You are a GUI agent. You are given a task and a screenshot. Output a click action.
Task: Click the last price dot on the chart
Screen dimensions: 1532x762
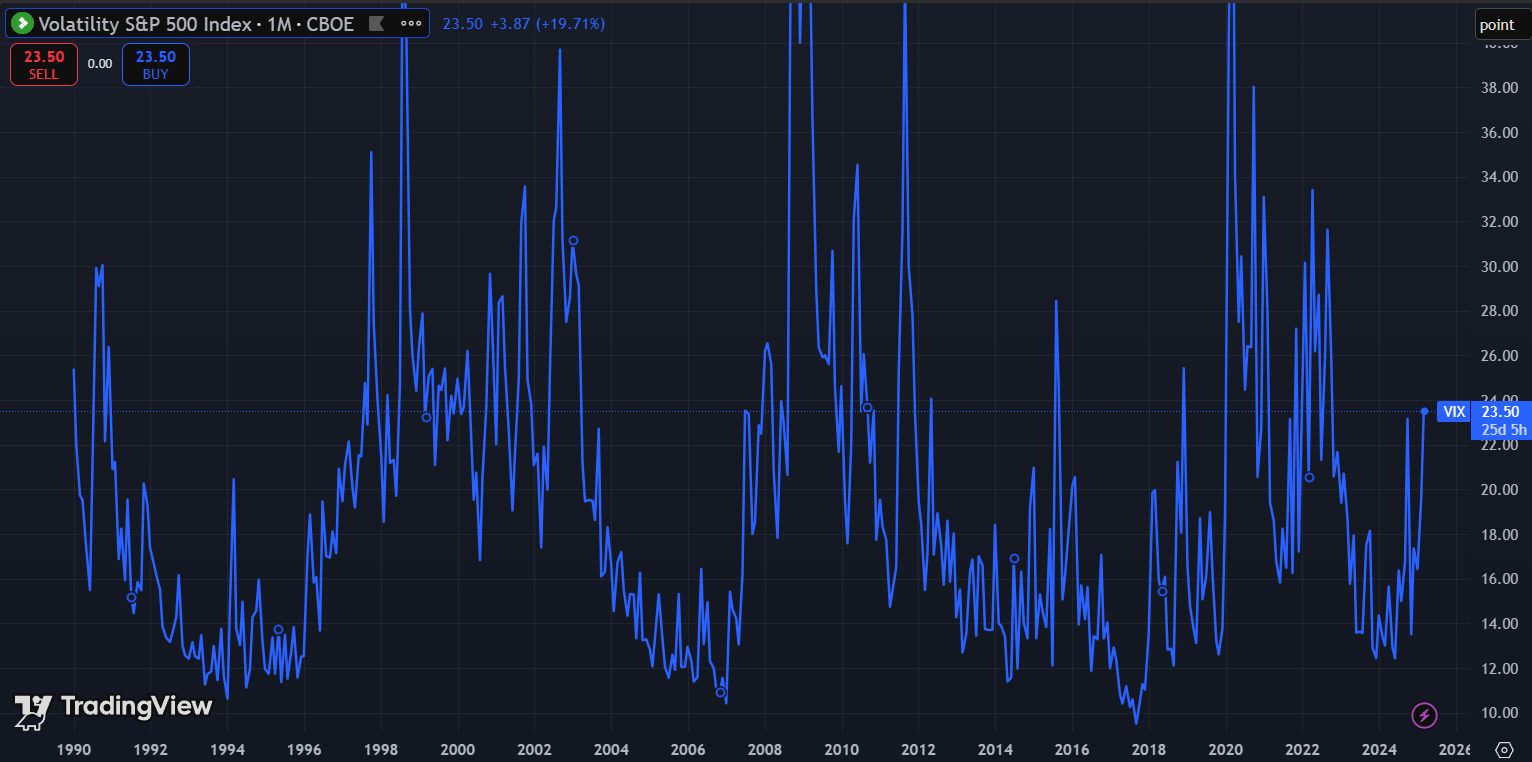click(x=1424, y=410)
